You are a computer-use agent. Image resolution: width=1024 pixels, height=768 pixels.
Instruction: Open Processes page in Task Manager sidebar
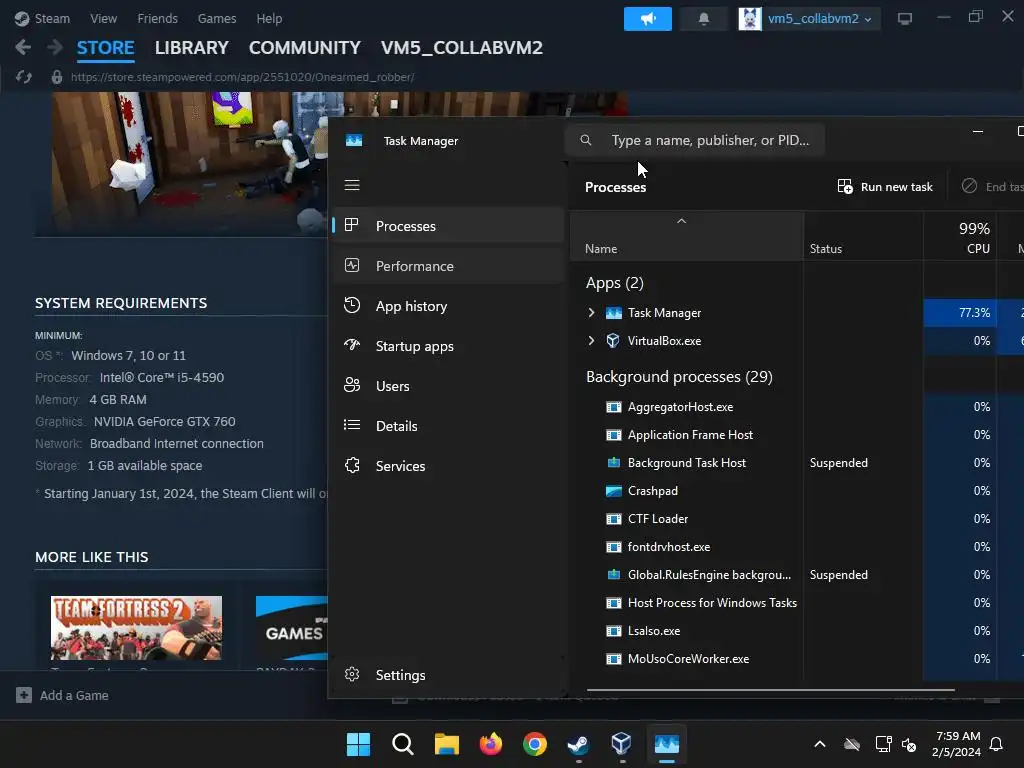click(449, 226)
